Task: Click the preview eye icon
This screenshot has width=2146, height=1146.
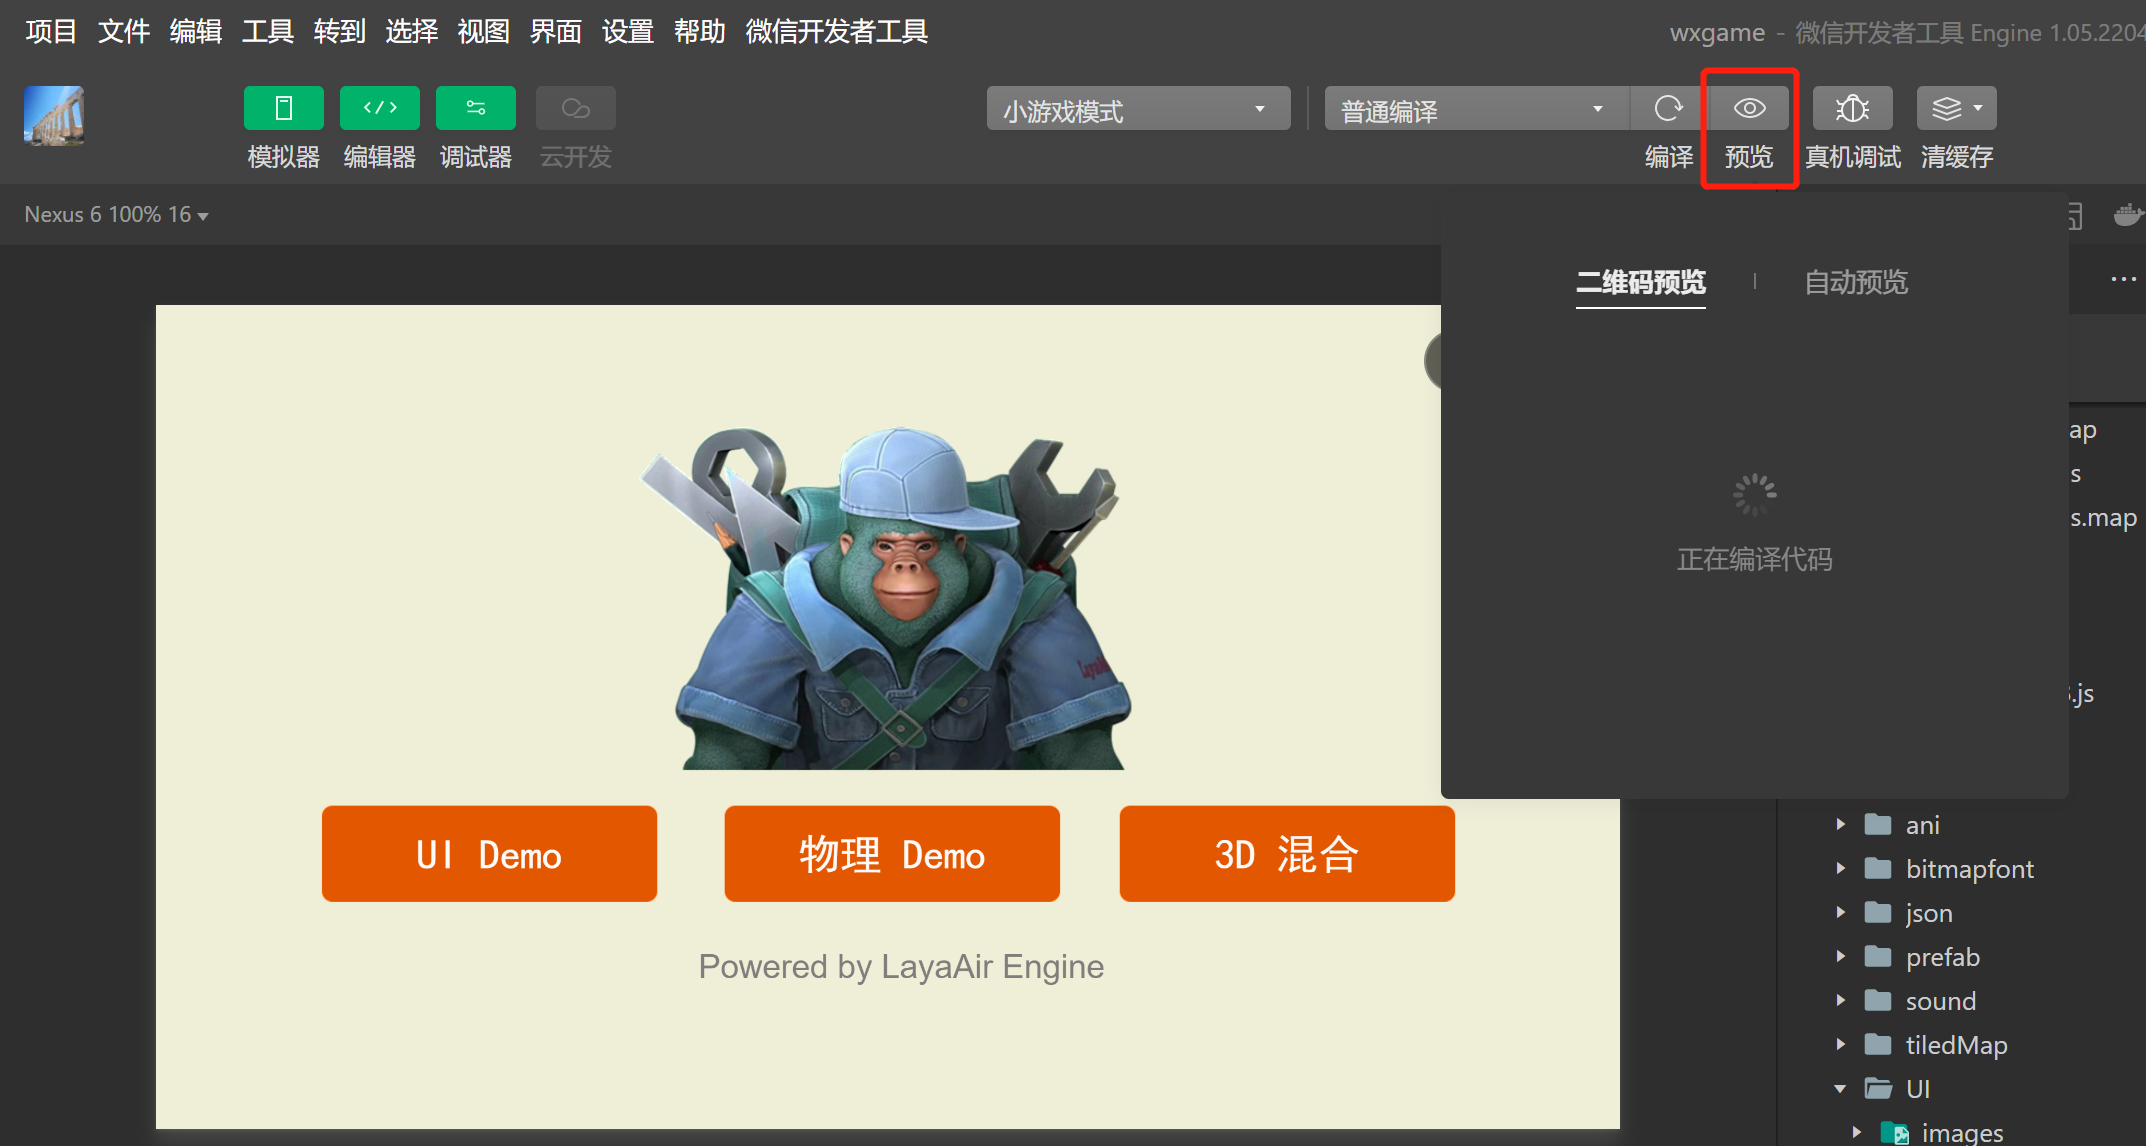Action: point(1749,108)
